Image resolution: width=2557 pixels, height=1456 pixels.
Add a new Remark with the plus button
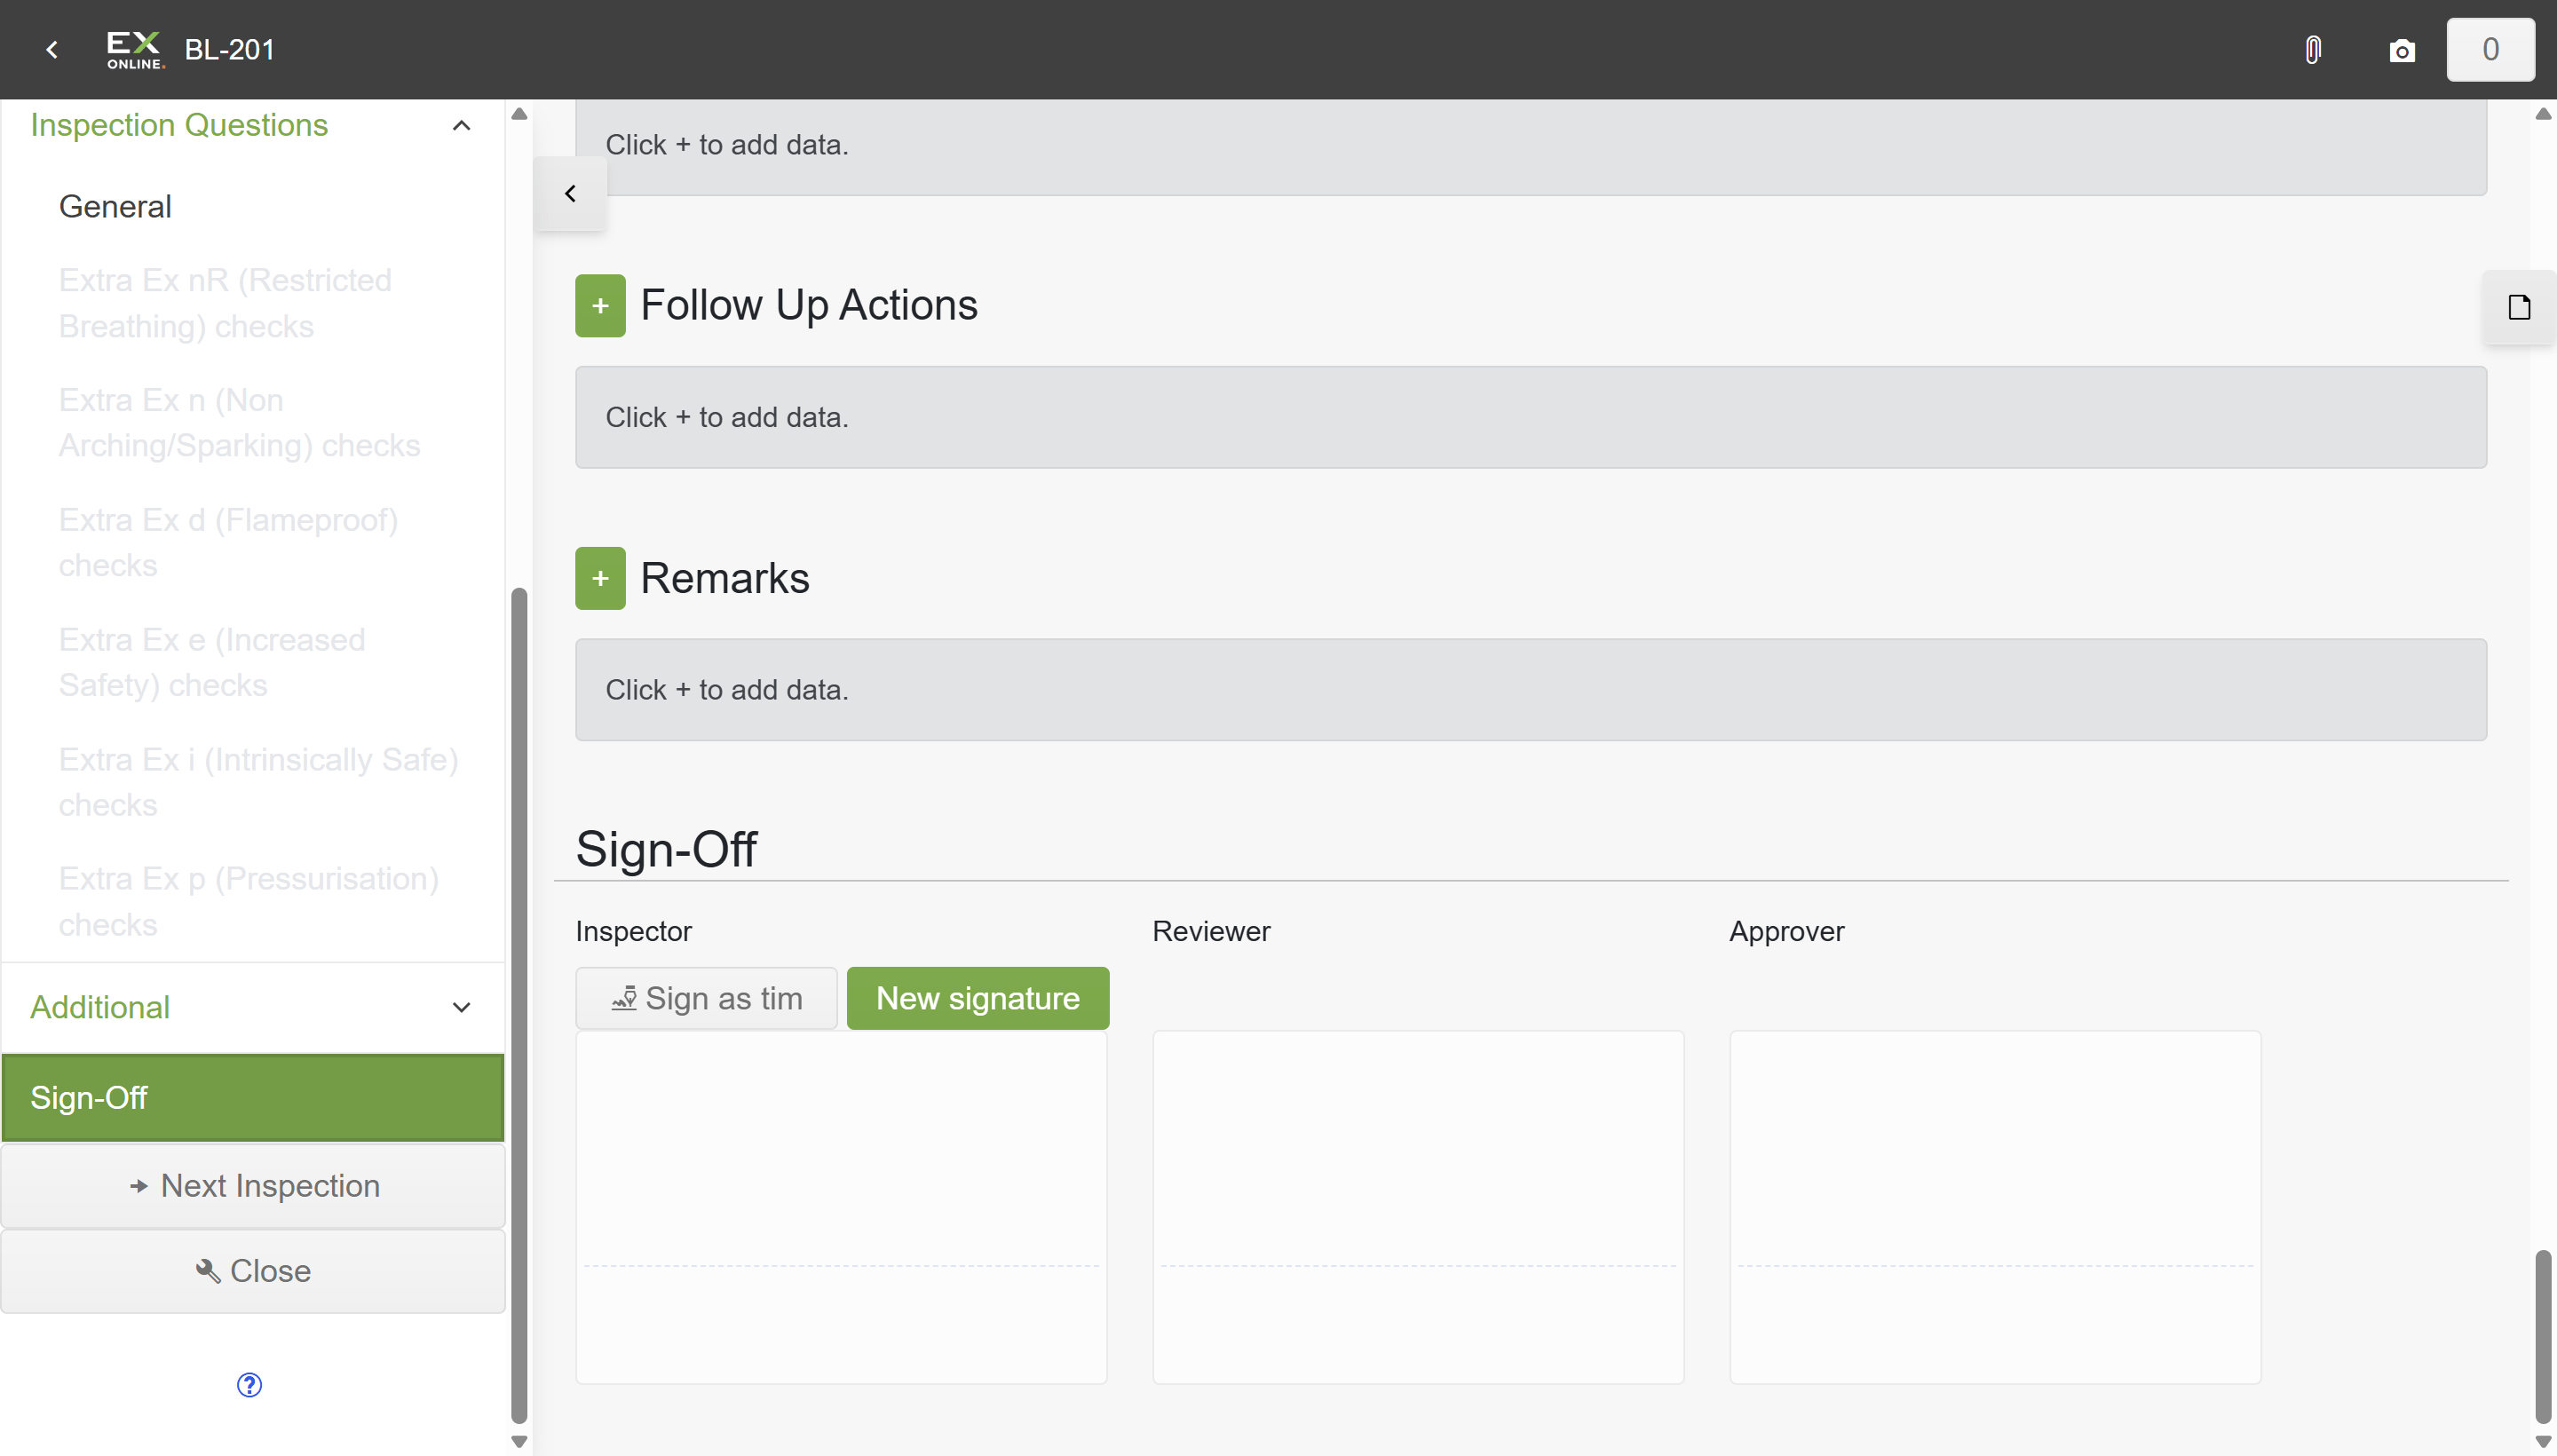tap(600, 578)
